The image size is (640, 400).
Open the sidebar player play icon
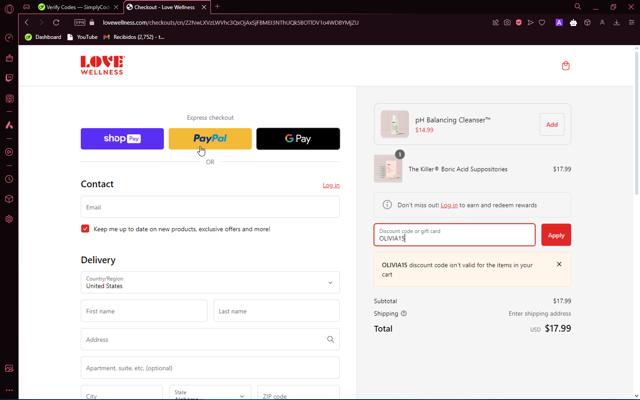9,152
